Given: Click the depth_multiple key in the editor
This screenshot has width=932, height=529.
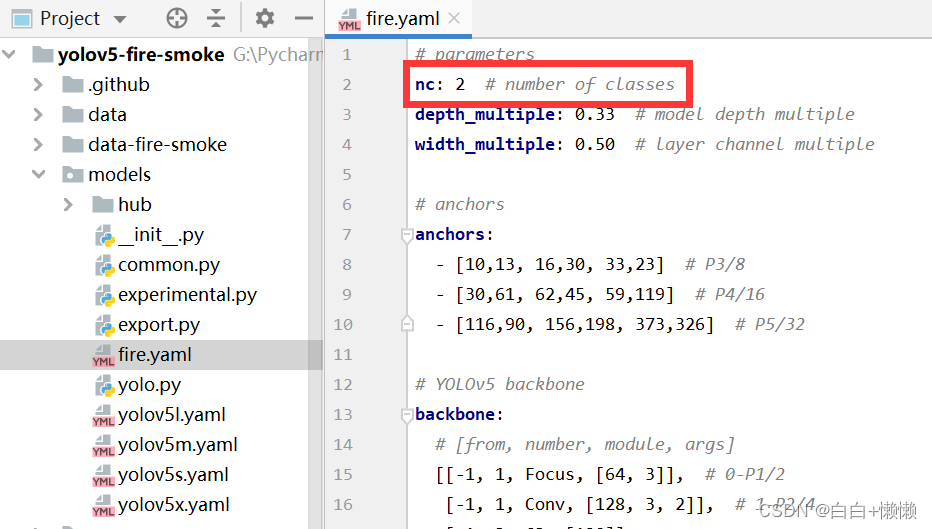Looking at the screenshot, I should tap(485, 114).
